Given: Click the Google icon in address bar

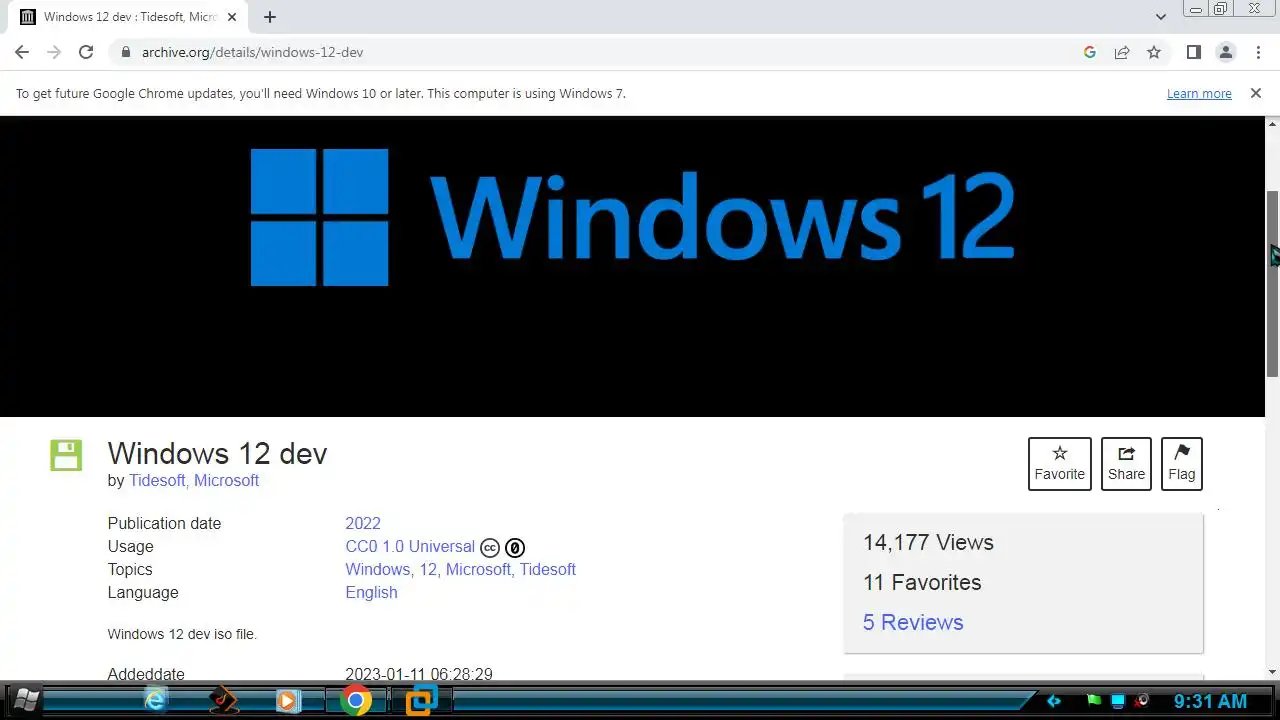Looking at the screenshot, I should pos(1090,52).
